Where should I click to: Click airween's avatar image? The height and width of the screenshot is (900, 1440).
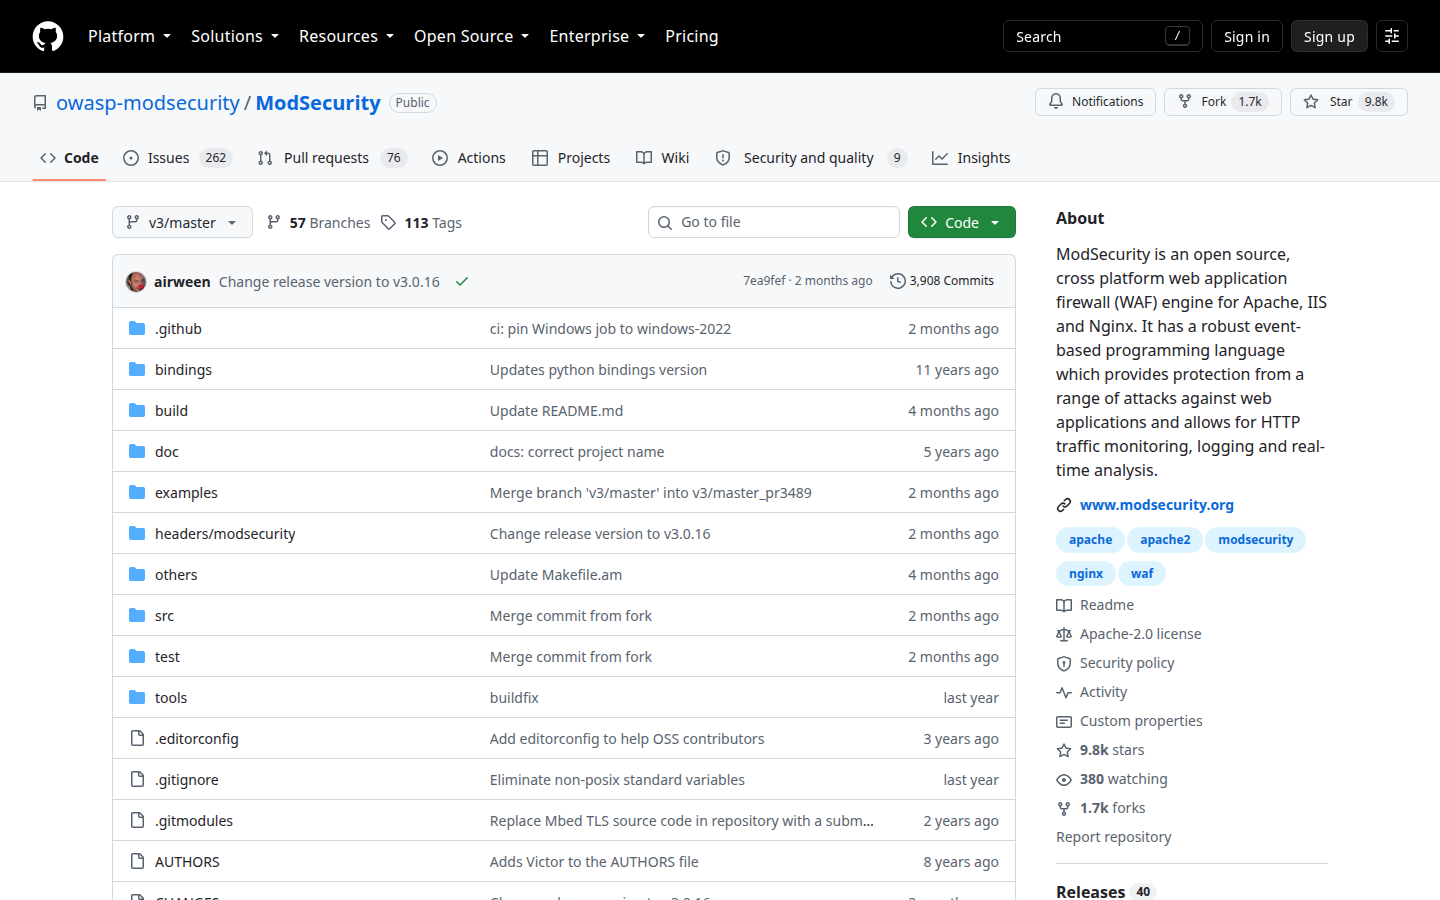[x=136, y=282]
